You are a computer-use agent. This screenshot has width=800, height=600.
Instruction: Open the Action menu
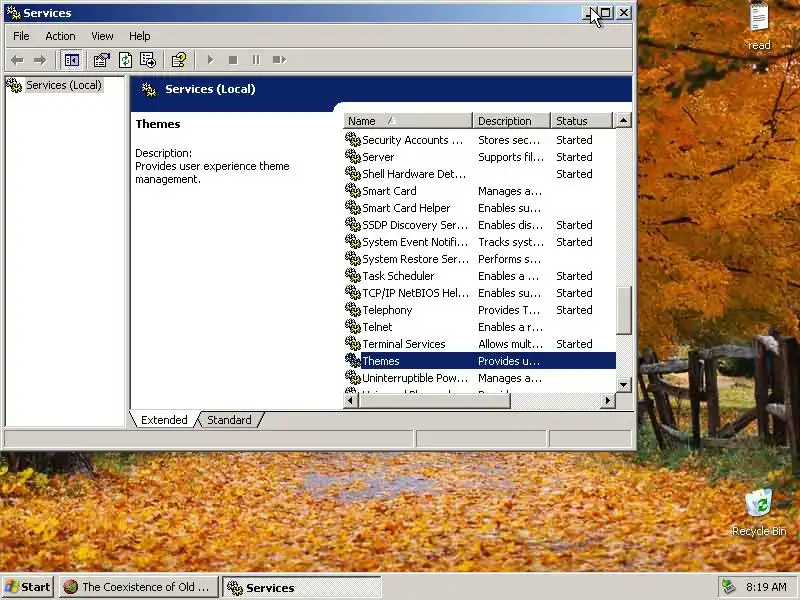point(60,36)
